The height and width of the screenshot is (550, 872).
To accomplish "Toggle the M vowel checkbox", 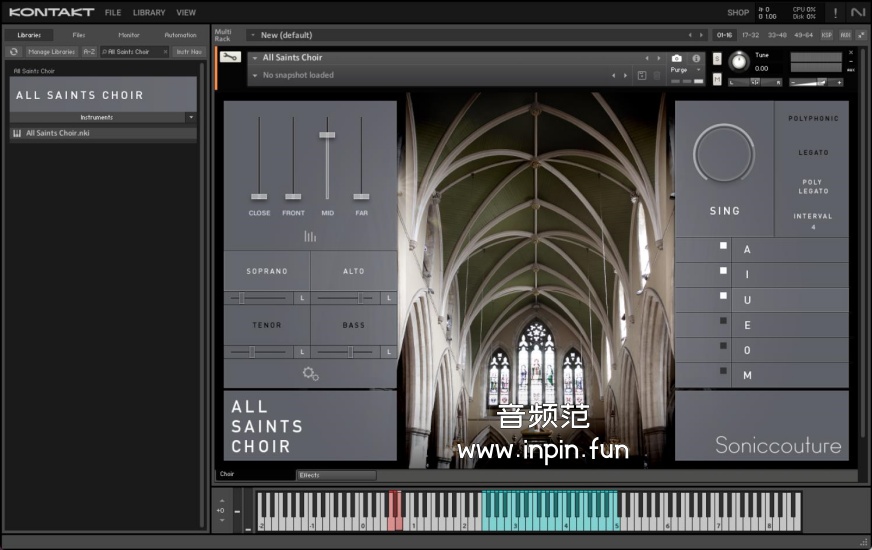I will click(723, 371).
